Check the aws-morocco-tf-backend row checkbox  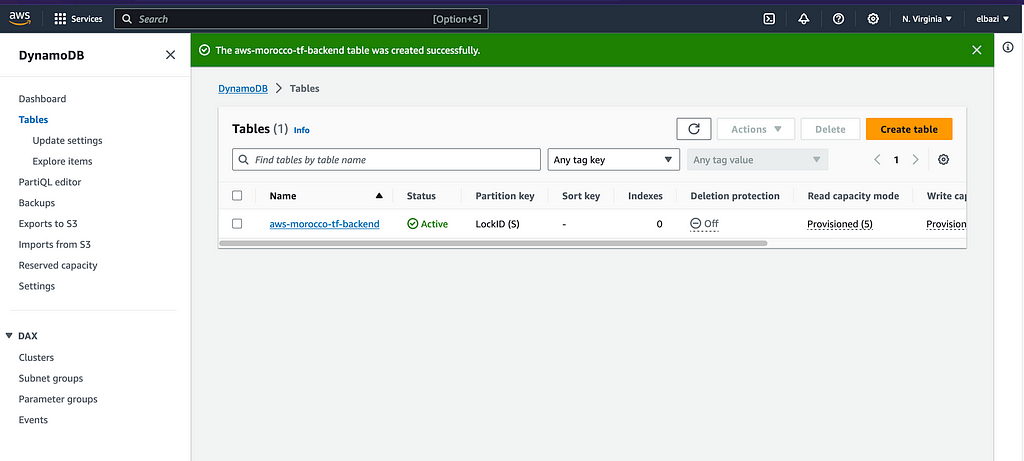[x=237, y=223]
